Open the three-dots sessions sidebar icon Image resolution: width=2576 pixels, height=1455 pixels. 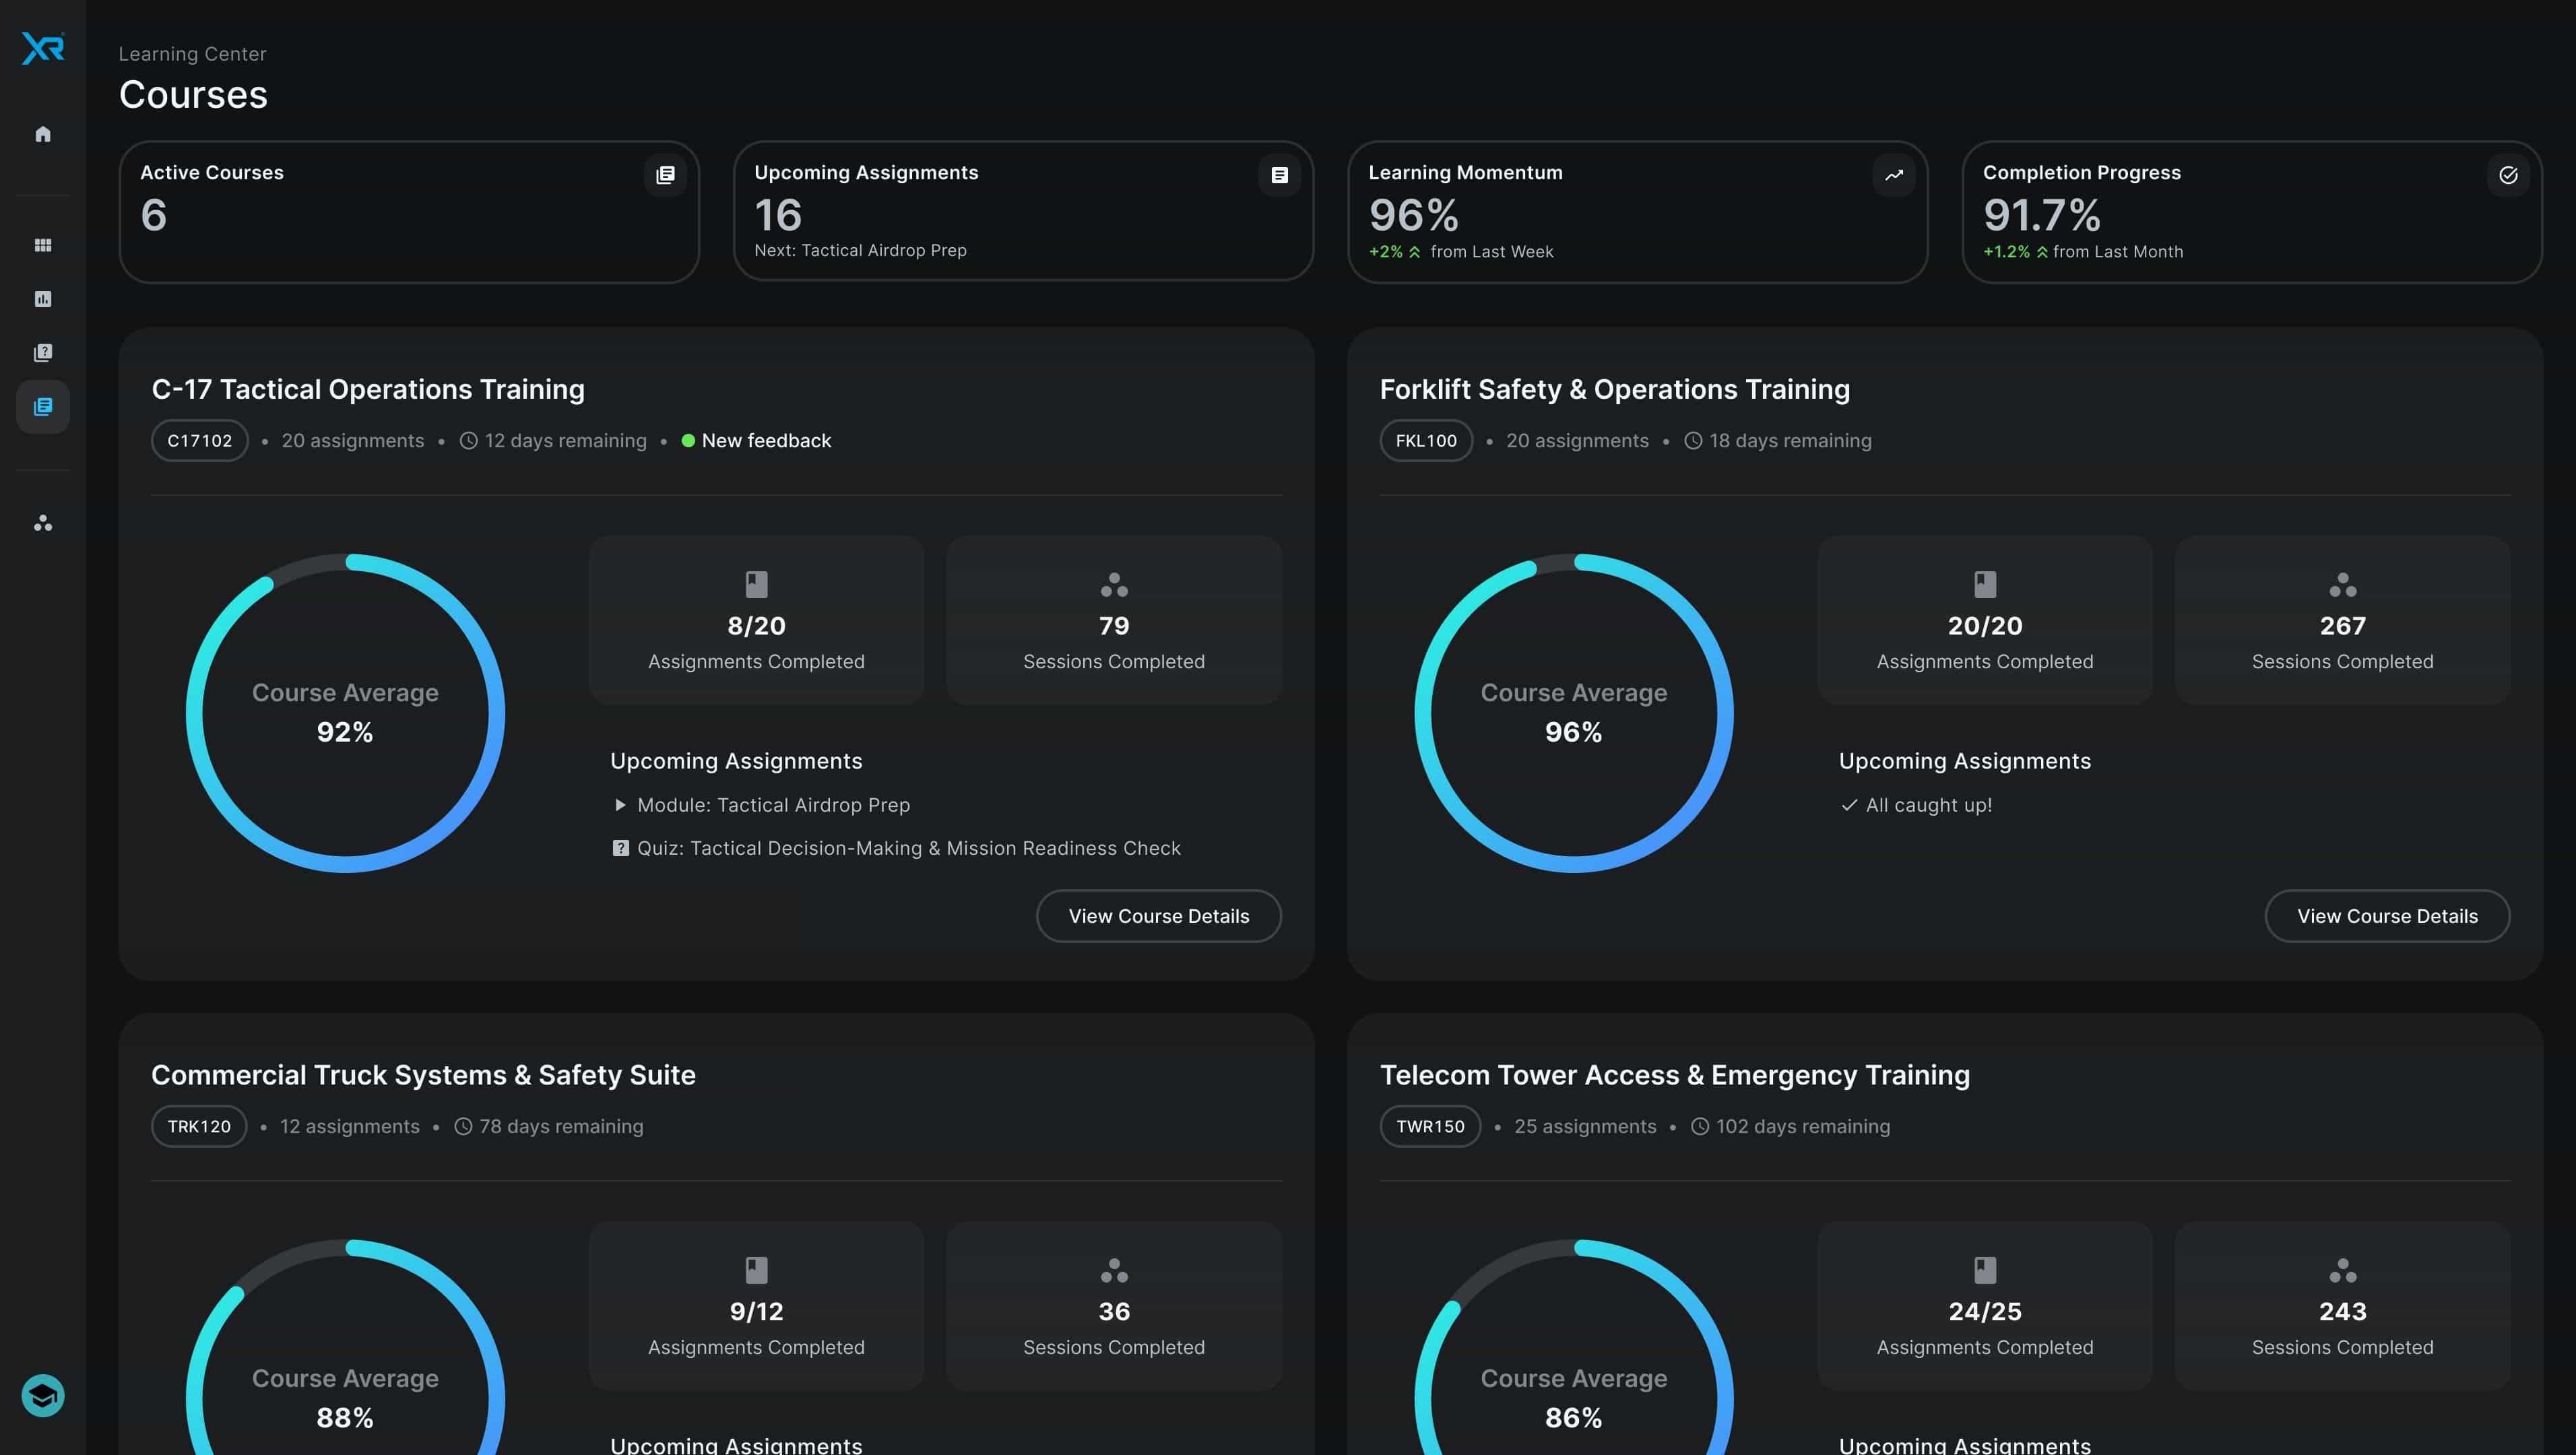[43, 523]
